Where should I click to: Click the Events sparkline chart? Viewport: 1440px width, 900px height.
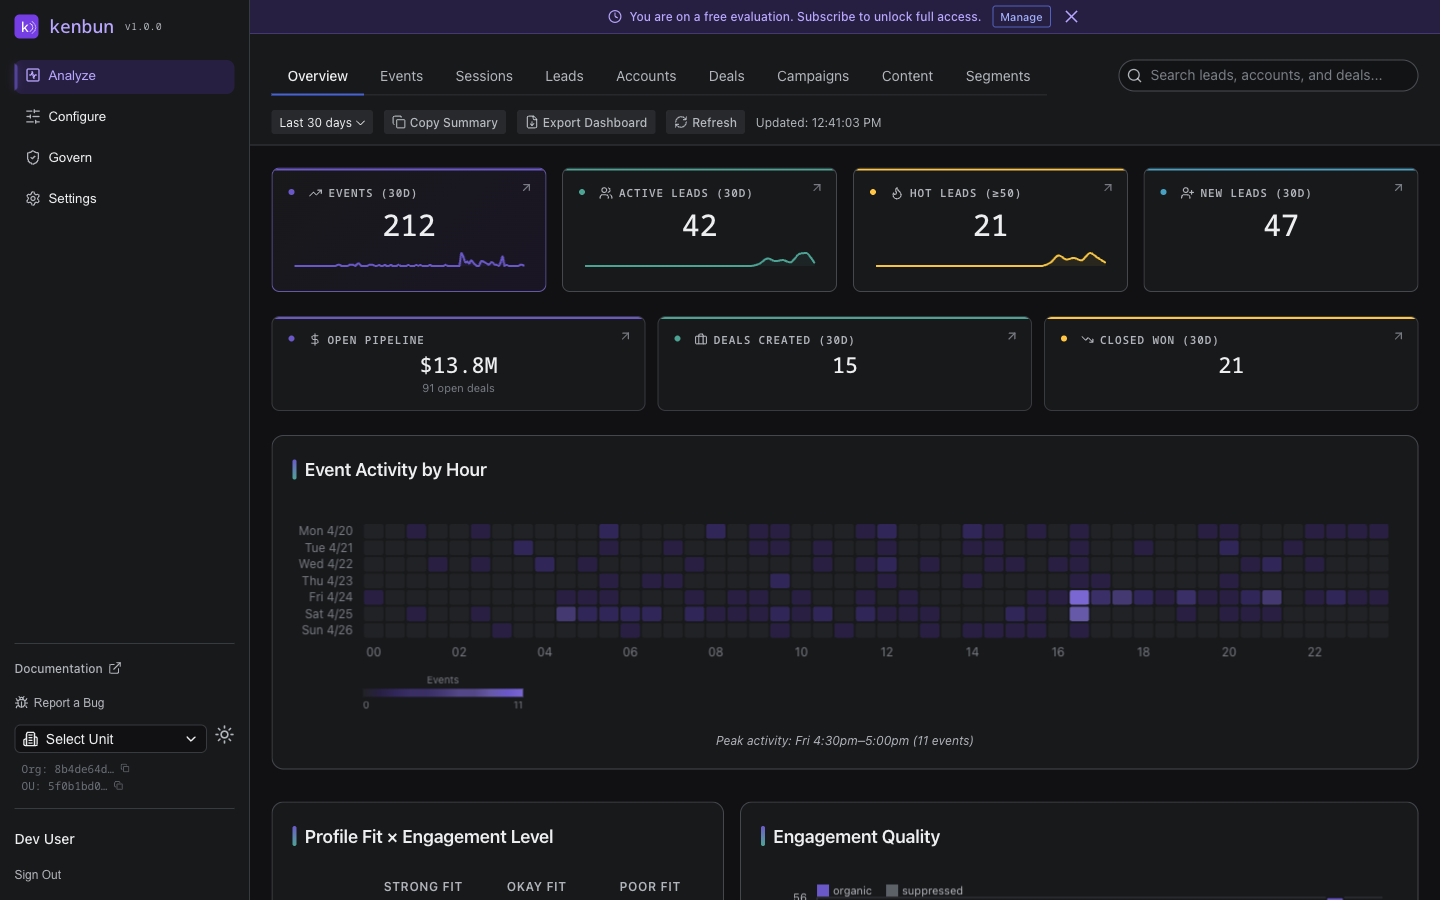[x=409, y=261]
